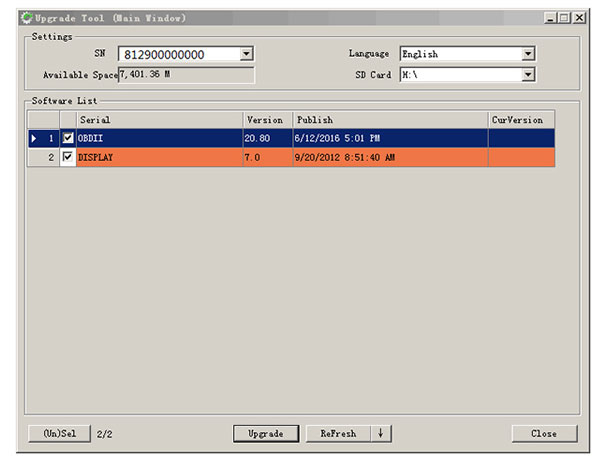This screenshot has height=456, width=600.
Task: Click the ReFresh button
Action: click(x=338, y=433)
